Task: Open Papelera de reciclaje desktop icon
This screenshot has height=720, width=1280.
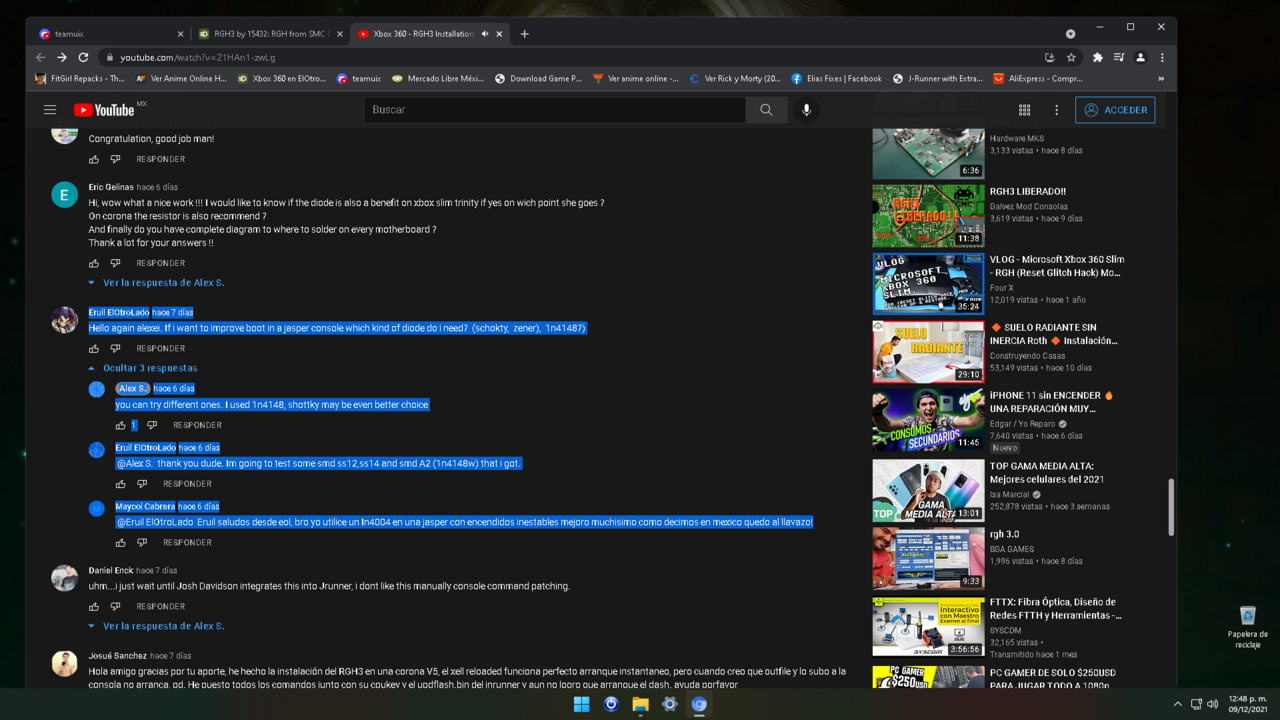Action: tap(1247, 627)
